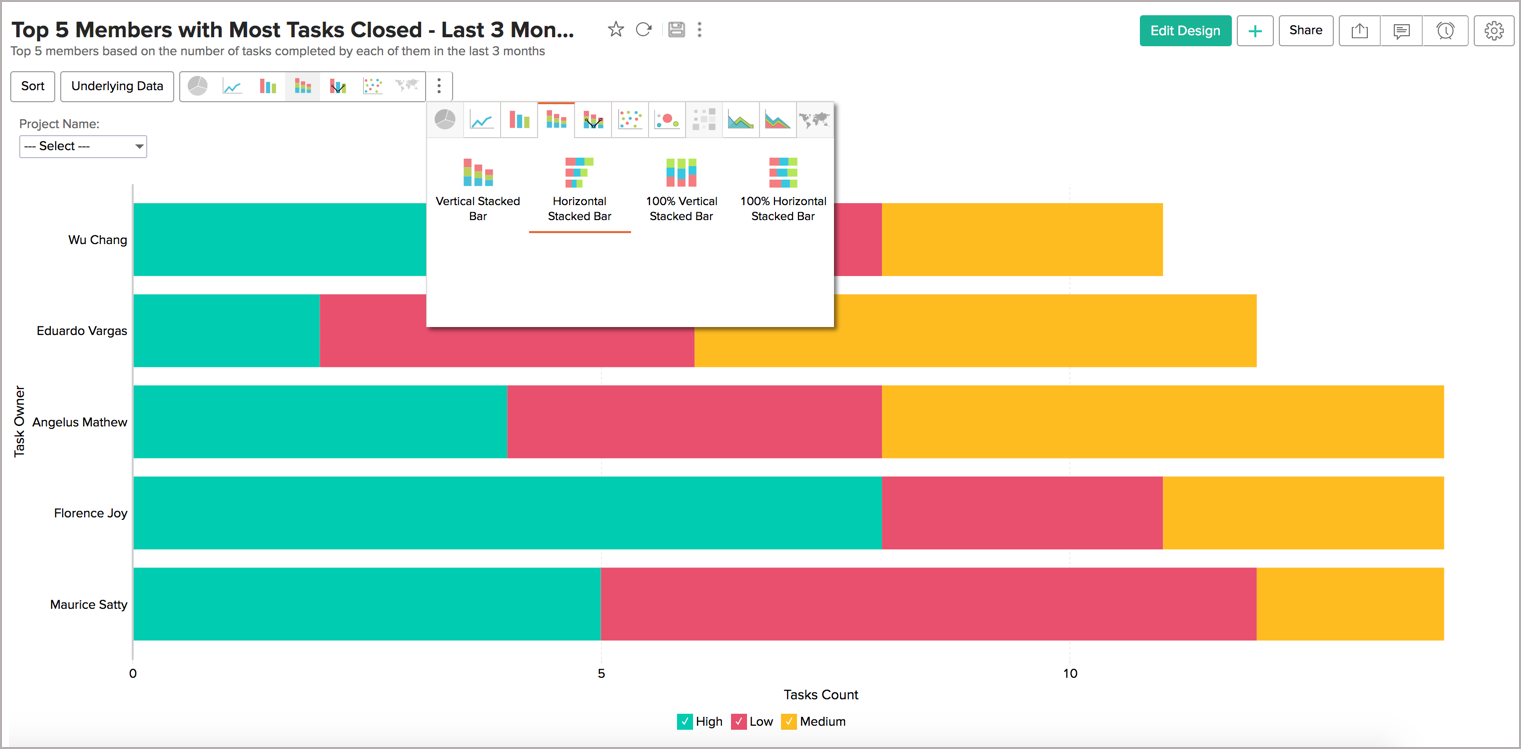
Task: Open the Underlying Data view
Action: 116,86
